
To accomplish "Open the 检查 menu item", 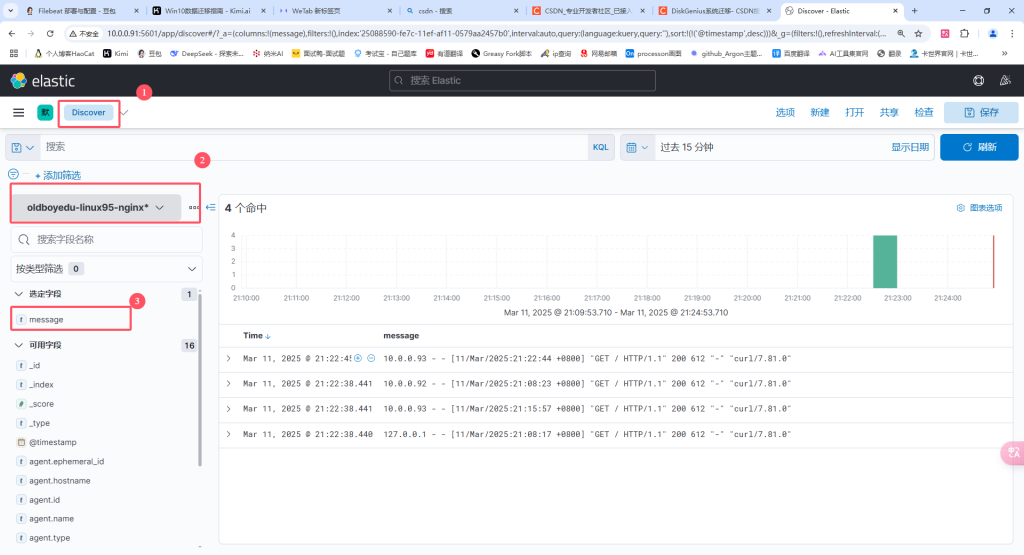I will tap(924, 113).
